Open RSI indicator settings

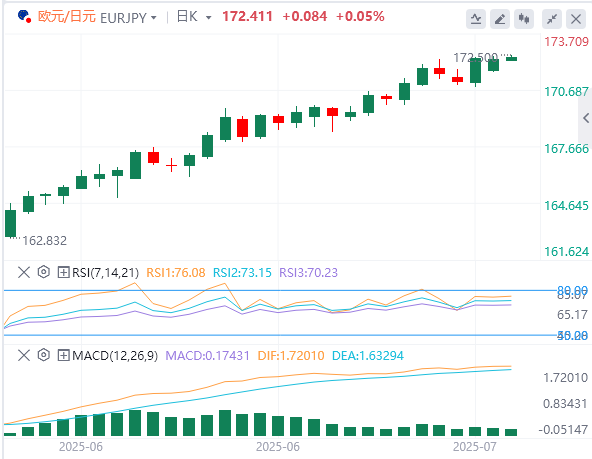[x=44, y=272]
